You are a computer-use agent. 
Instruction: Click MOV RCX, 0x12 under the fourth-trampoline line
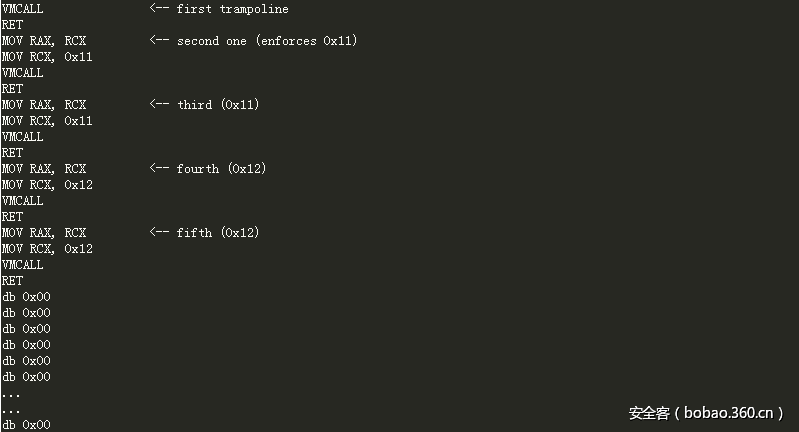pyautogui.click(x=47, y=185)
